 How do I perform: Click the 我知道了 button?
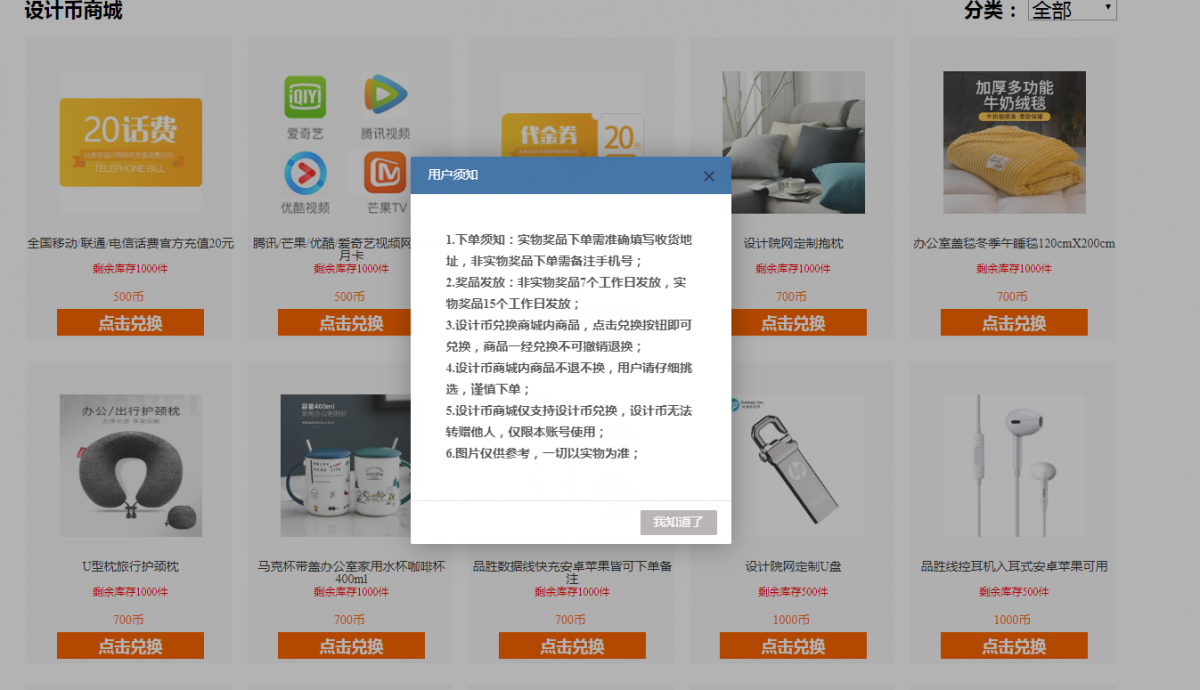[x=679, y=522]
